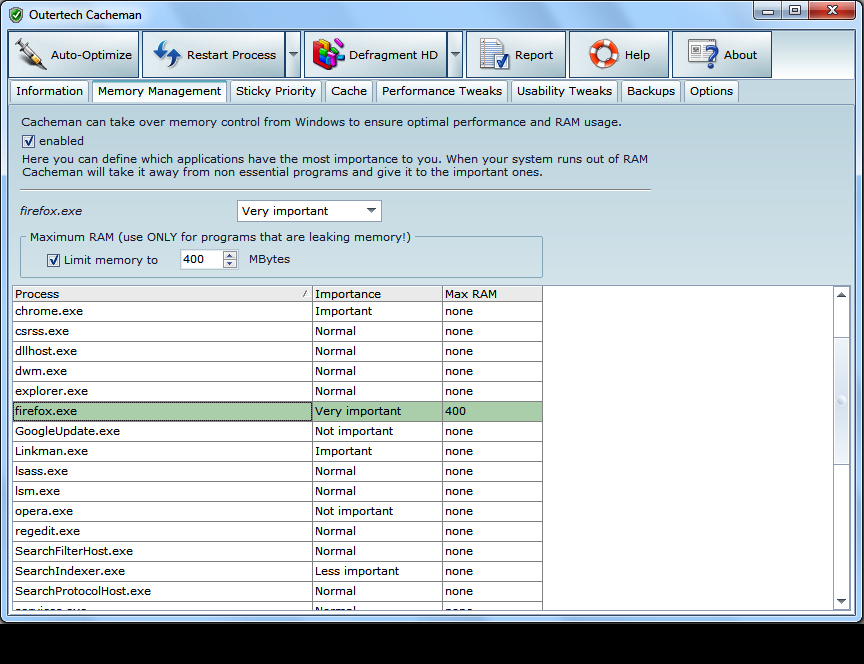The image size is (864, 664).
Task: Click the Defragment HD button label
Action: [393, 55]
